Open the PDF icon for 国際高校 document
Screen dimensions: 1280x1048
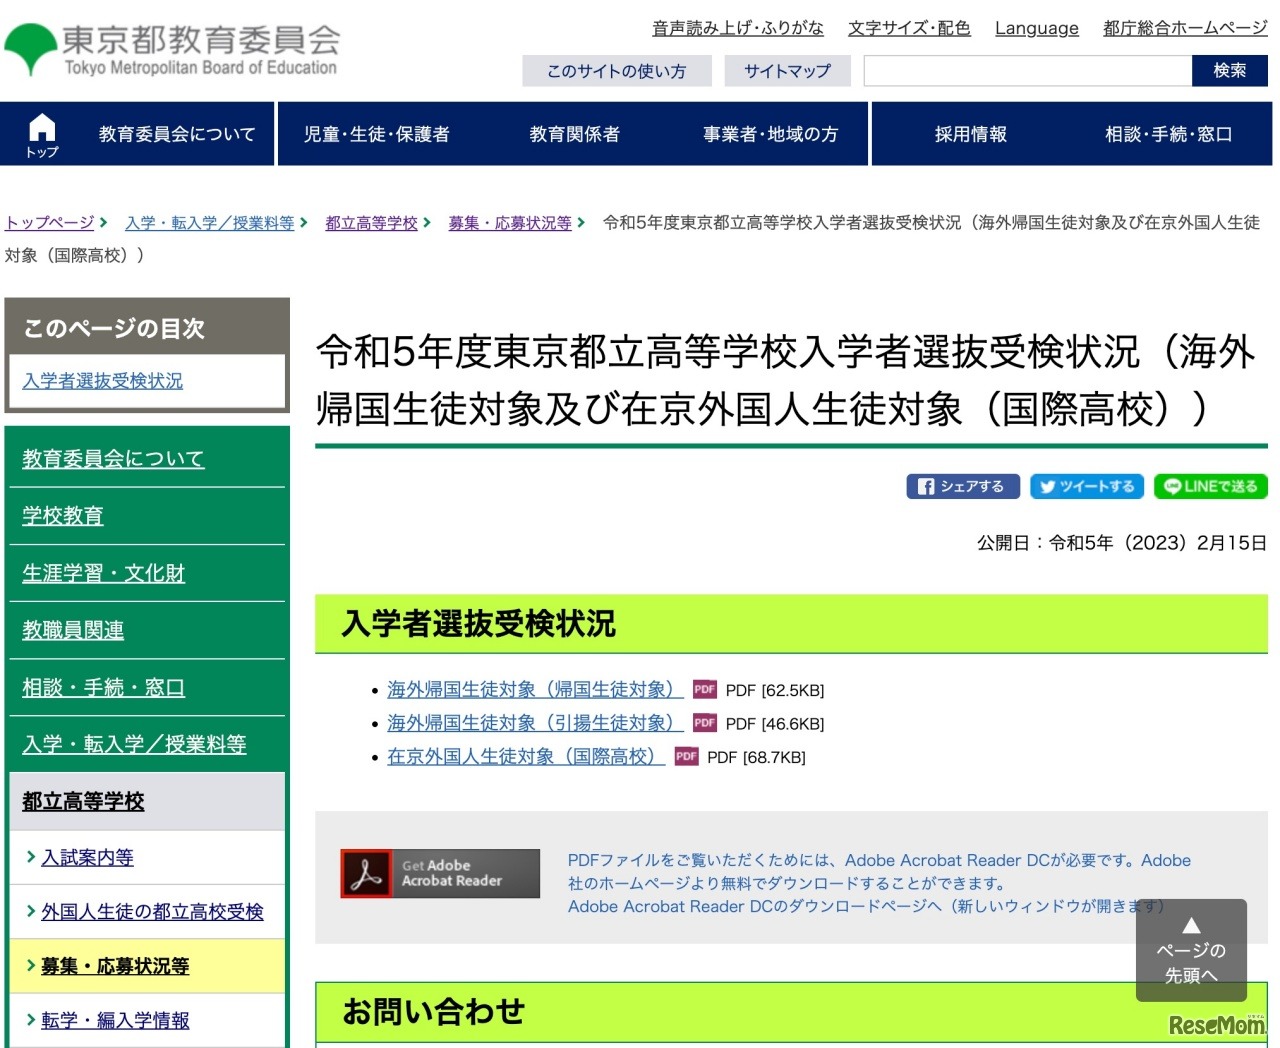pyautogui.click(x=686, y=757)
